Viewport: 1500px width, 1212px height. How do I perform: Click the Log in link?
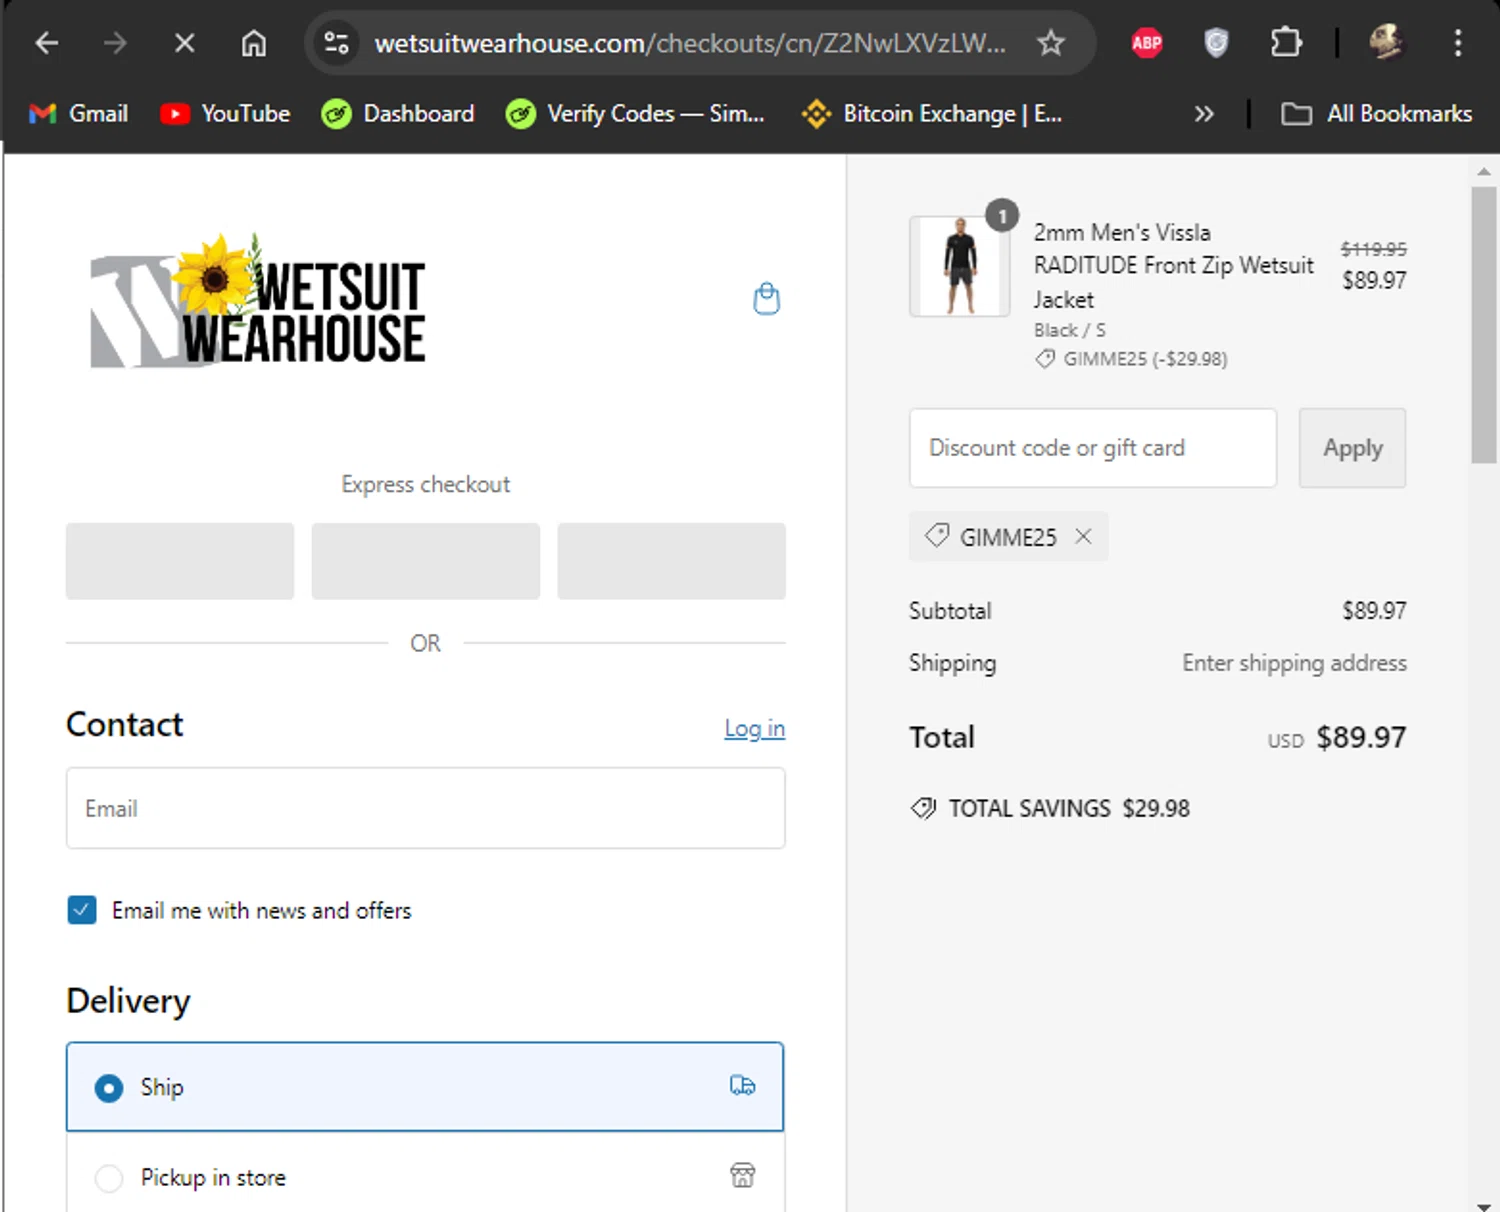(x=755, y=728)
